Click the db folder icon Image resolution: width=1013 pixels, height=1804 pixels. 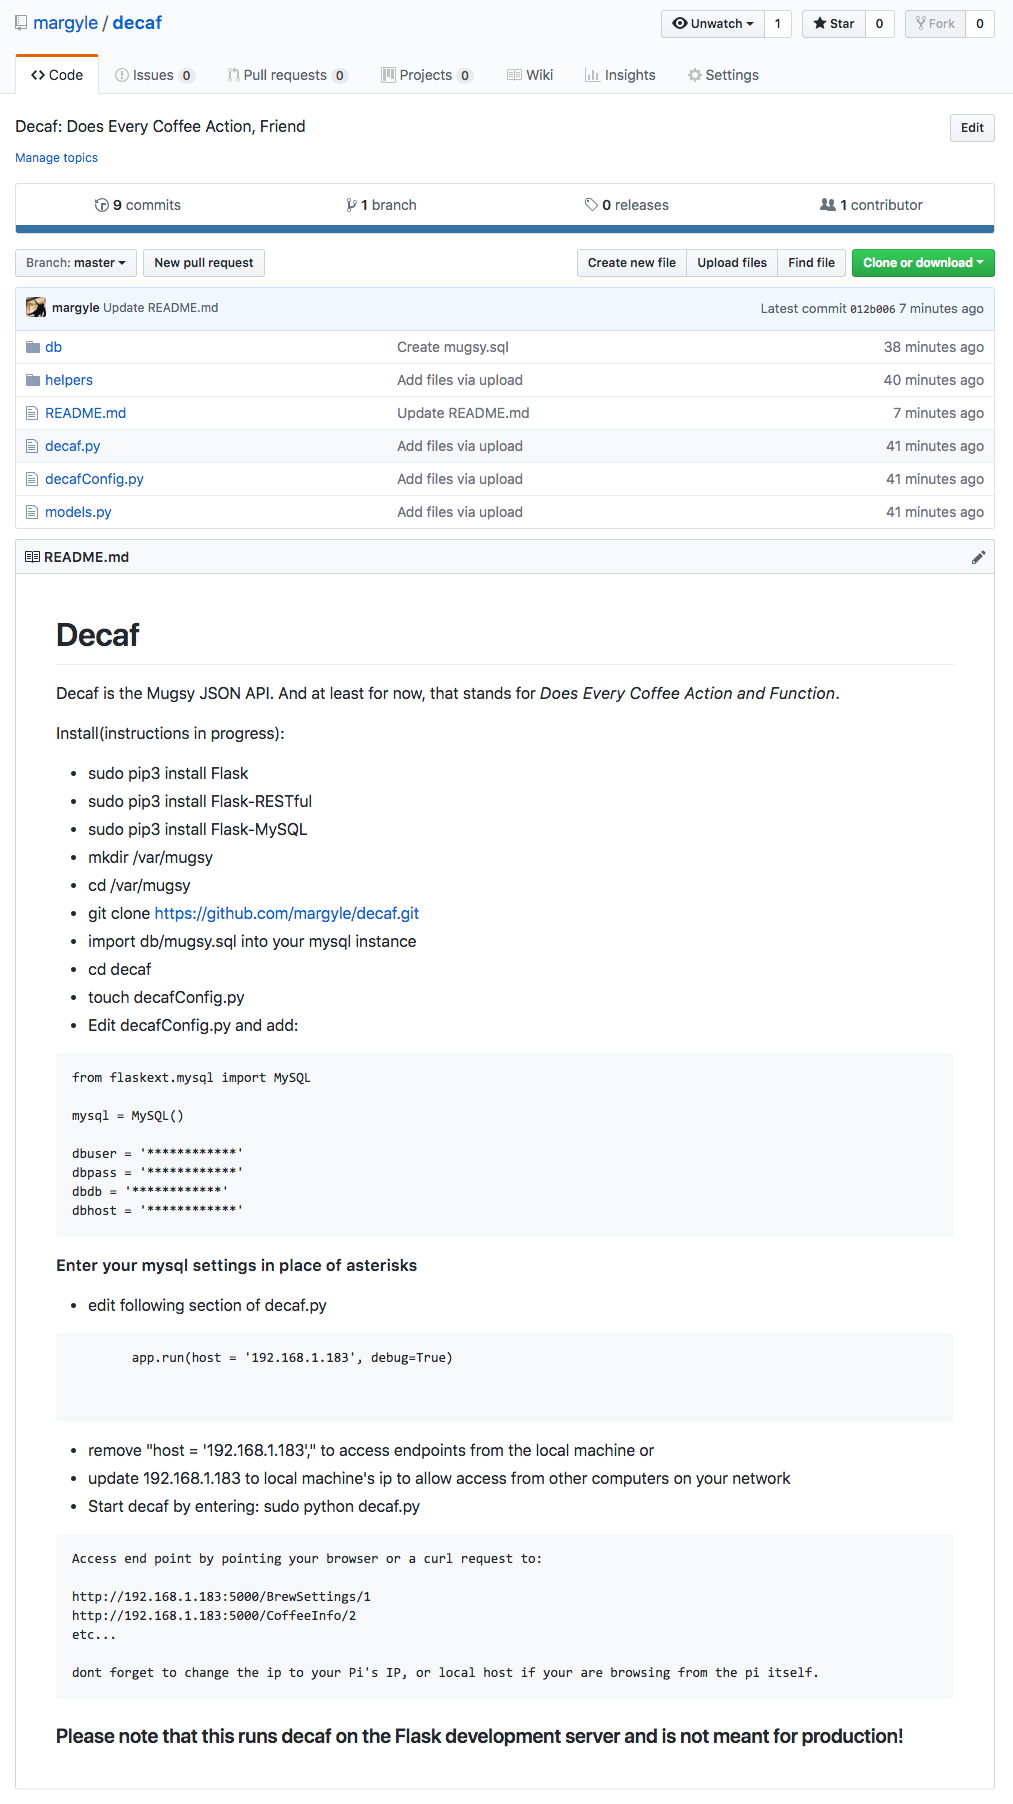[33, 347]
